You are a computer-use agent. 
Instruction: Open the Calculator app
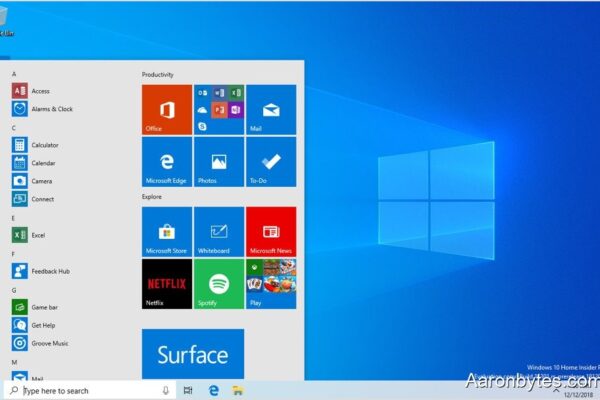tap(44, 145)
